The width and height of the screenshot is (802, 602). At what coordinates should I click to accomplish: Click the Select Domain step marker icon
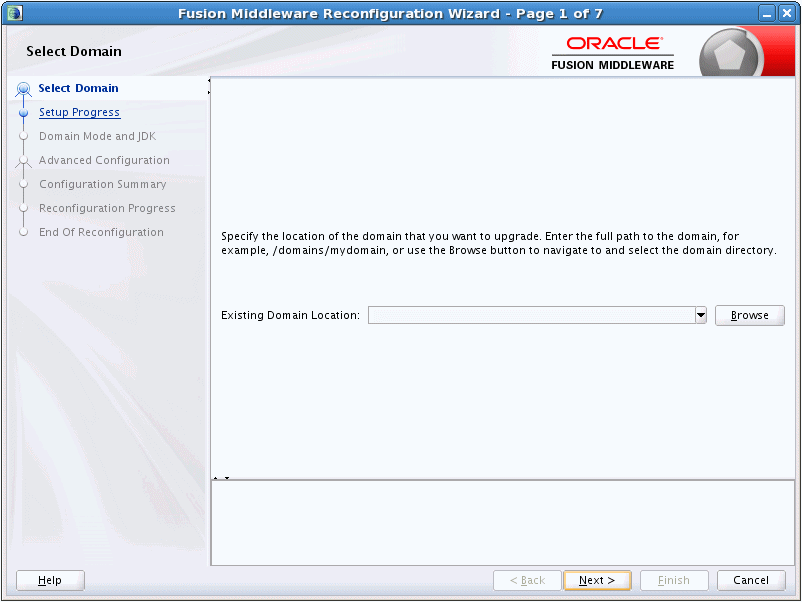click(24, 90)
